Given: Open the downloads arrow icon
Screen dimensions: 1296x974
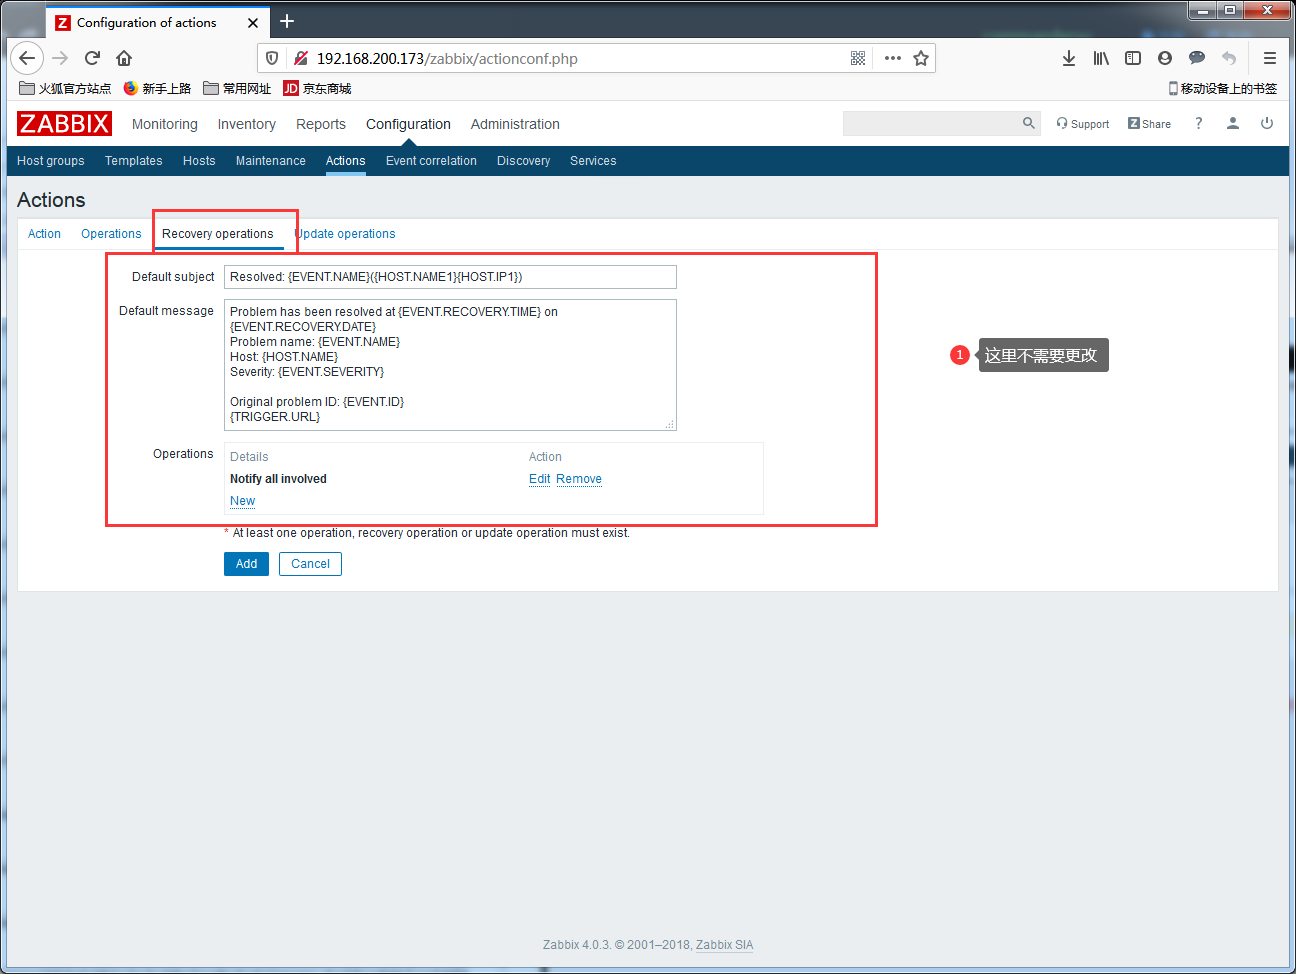Looking at the screenshot, I should pyautogui.click(x=1069, y=58).
